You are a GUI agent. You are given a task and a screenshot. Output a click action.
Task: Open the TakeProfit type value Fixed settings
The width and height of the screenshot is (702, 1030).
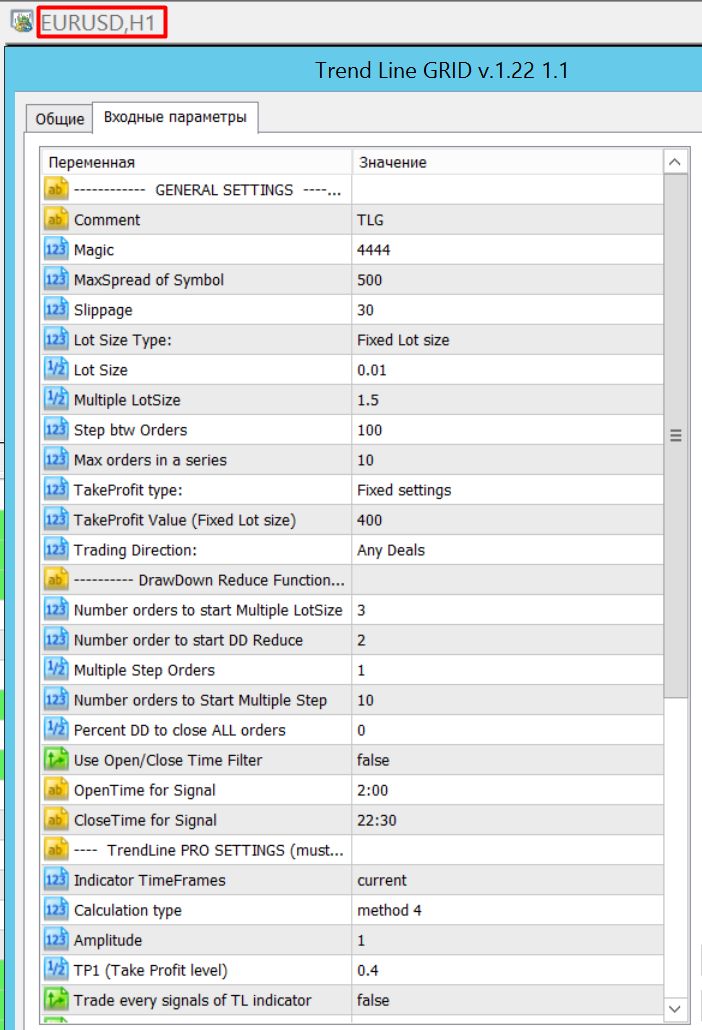coord(508,490)
